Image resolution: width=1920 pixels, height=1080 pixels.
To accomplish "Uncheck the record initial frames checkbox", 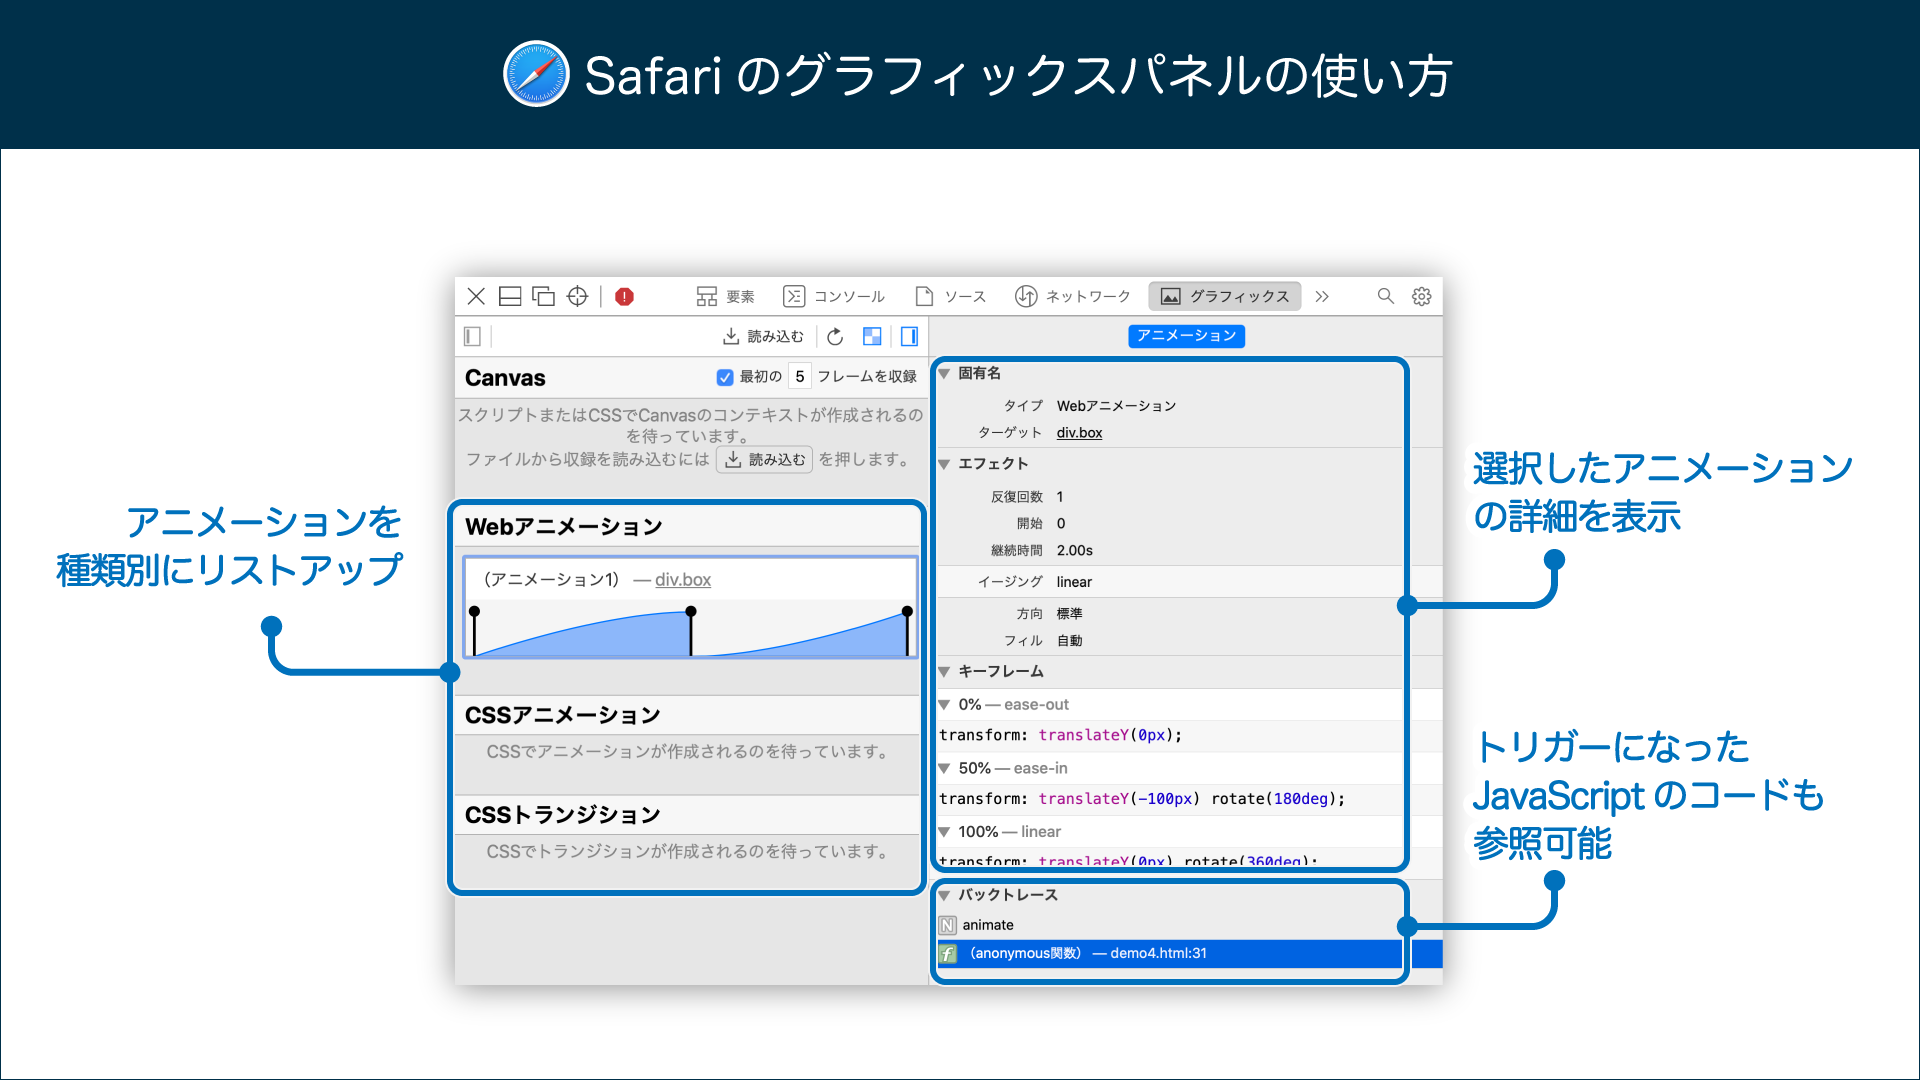I will 725,377.
